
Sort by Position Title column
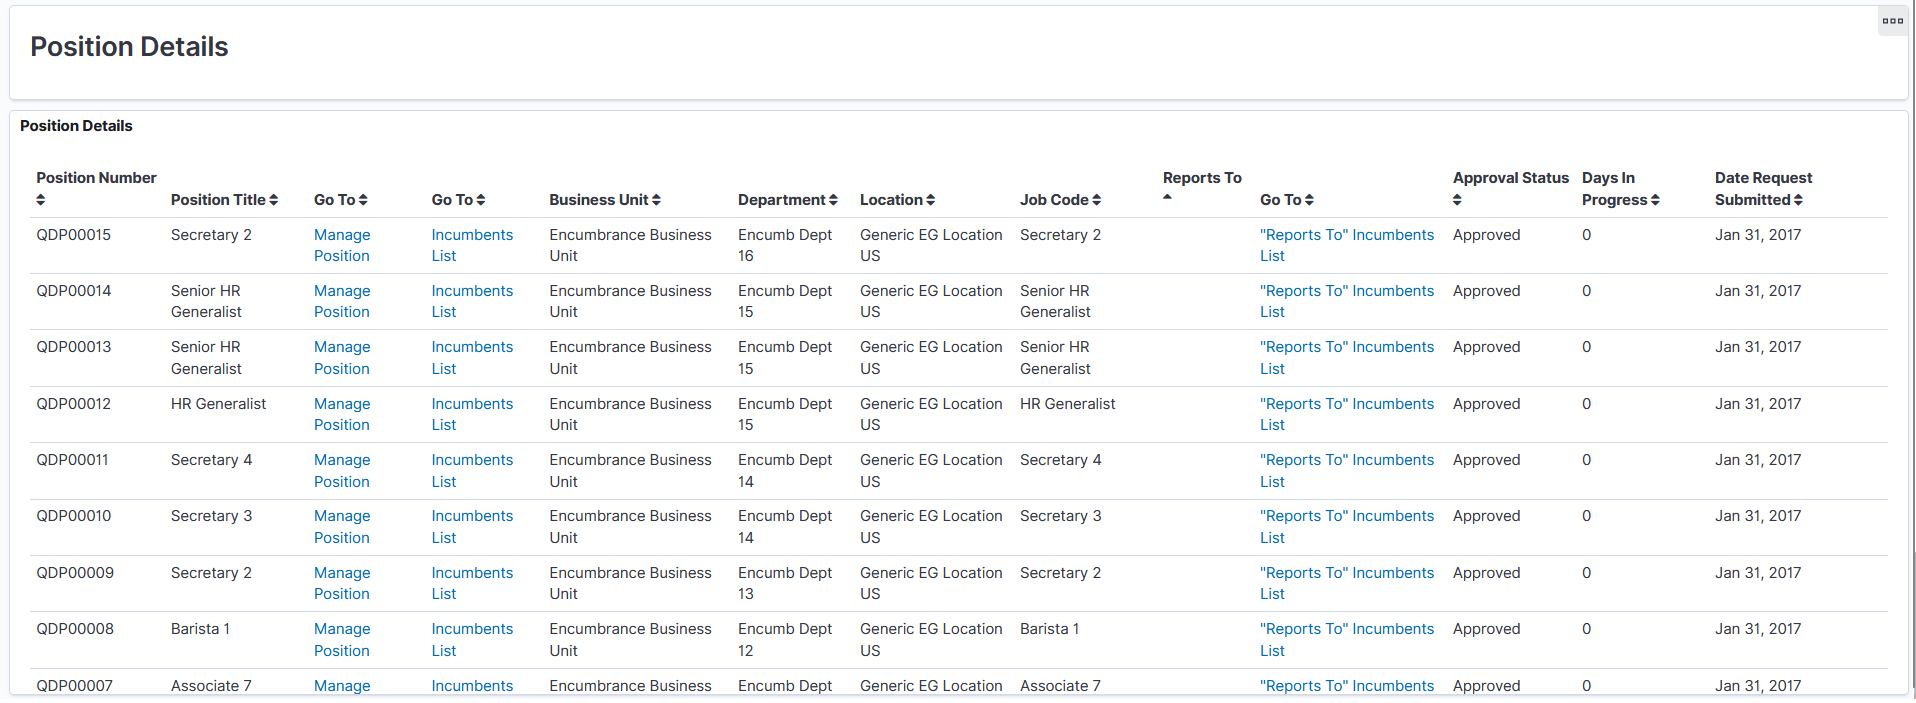[x=274, y=200]
